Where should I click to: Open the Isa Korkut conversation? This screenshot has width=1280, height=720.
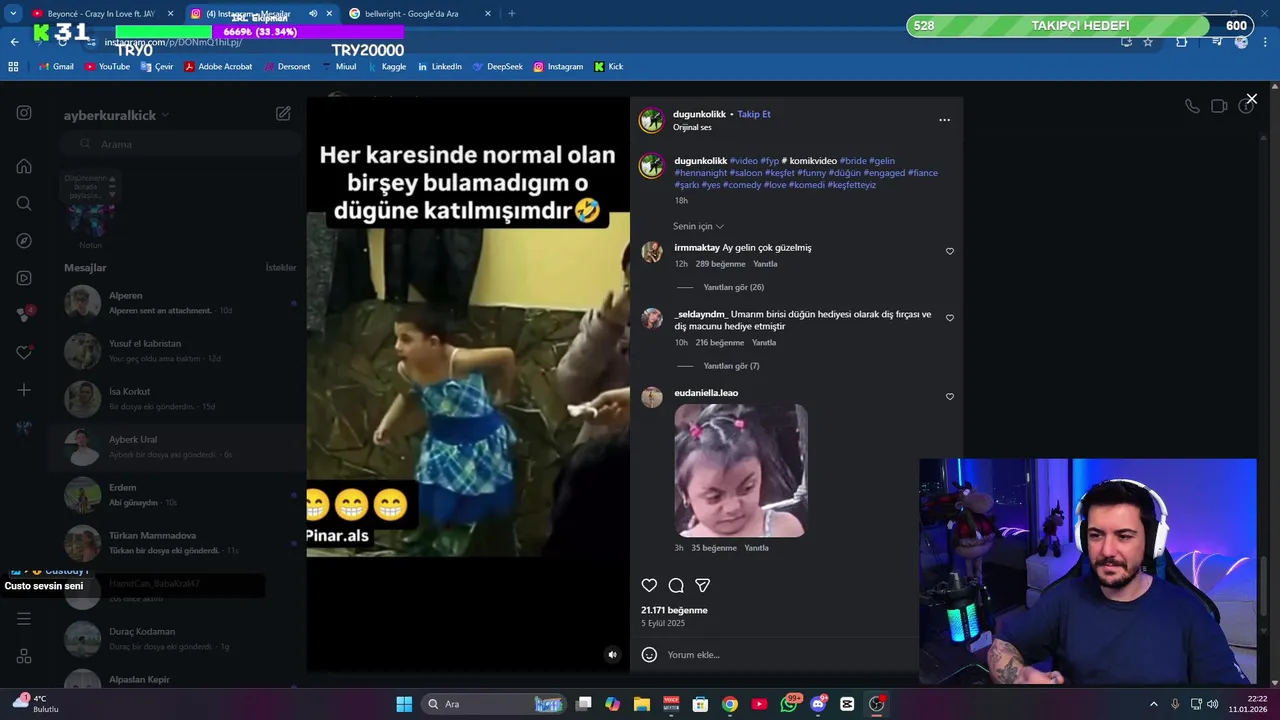tap(176, 399)
